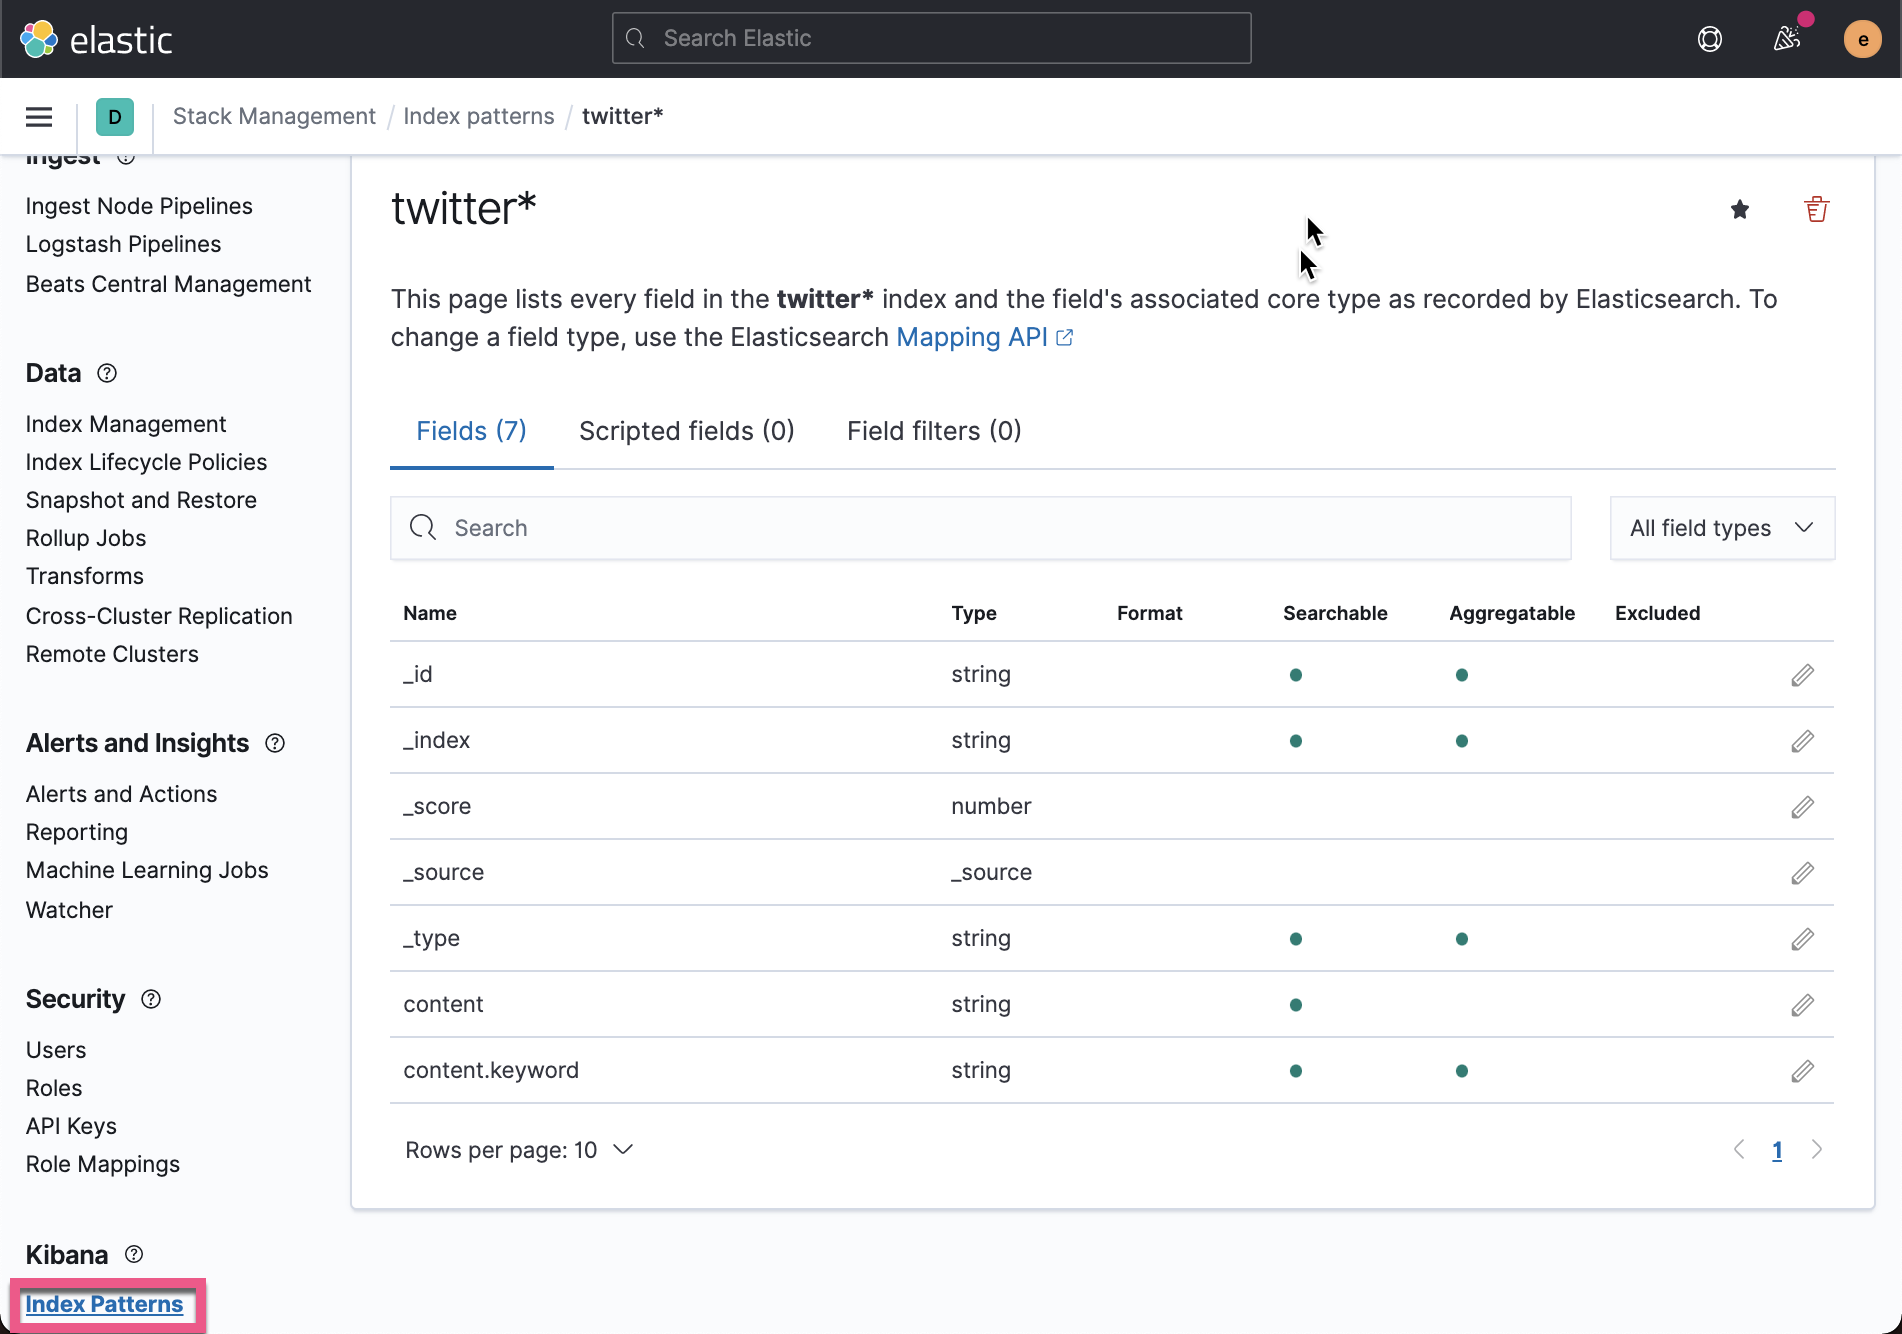Screen dimensions: 1902x1334
Task: Open the Security section help icon
Action: 151,999
